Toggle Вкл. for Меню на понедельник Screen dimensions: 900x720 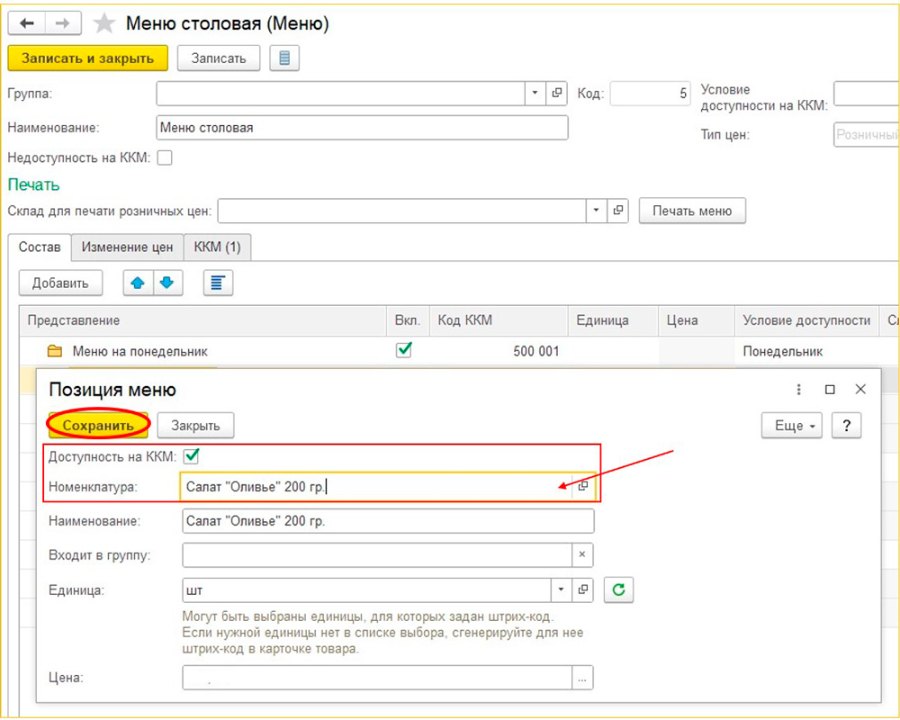[404, 350]
